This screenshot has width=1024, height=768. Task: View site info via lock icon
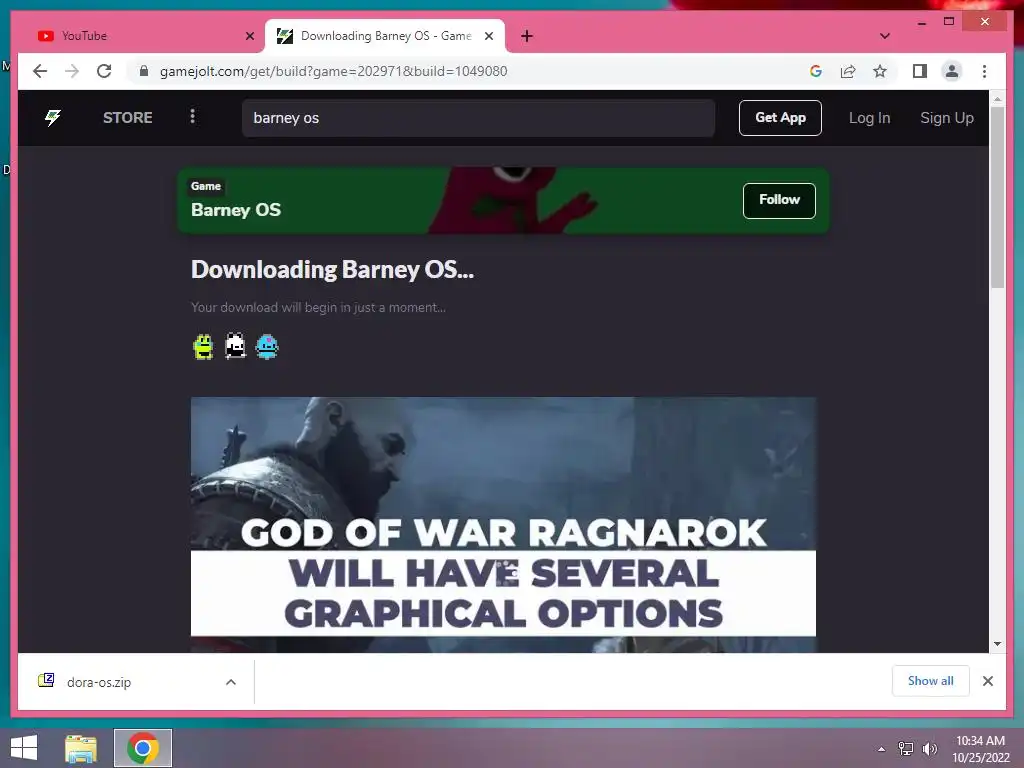click(144, 71)
